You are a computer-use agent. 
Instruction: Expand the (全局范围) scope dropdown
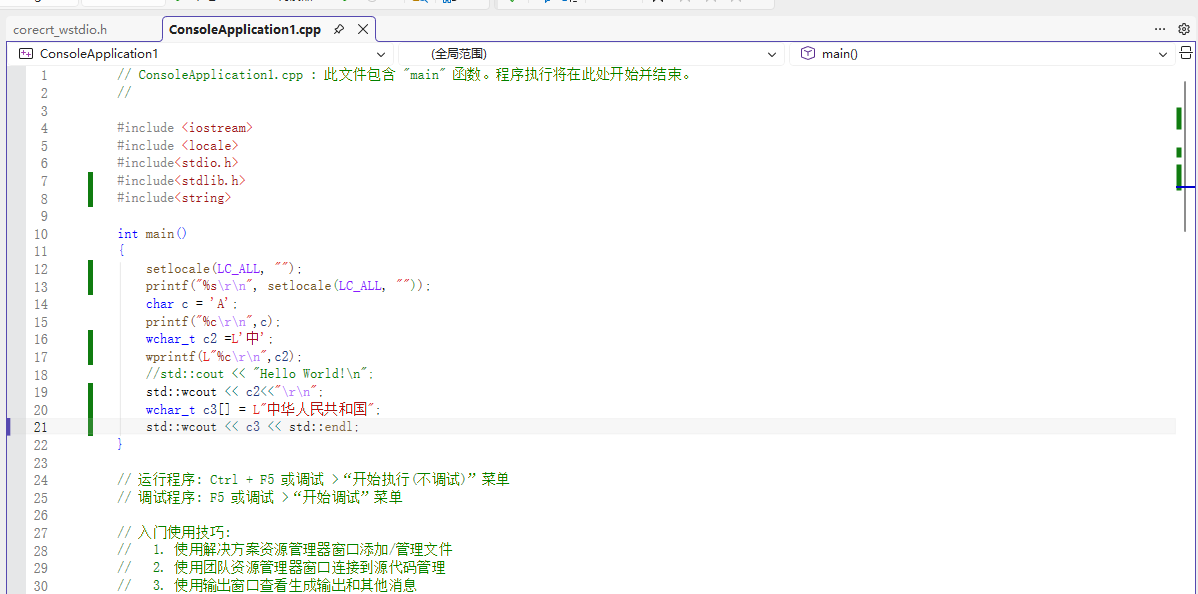[771, 54]
